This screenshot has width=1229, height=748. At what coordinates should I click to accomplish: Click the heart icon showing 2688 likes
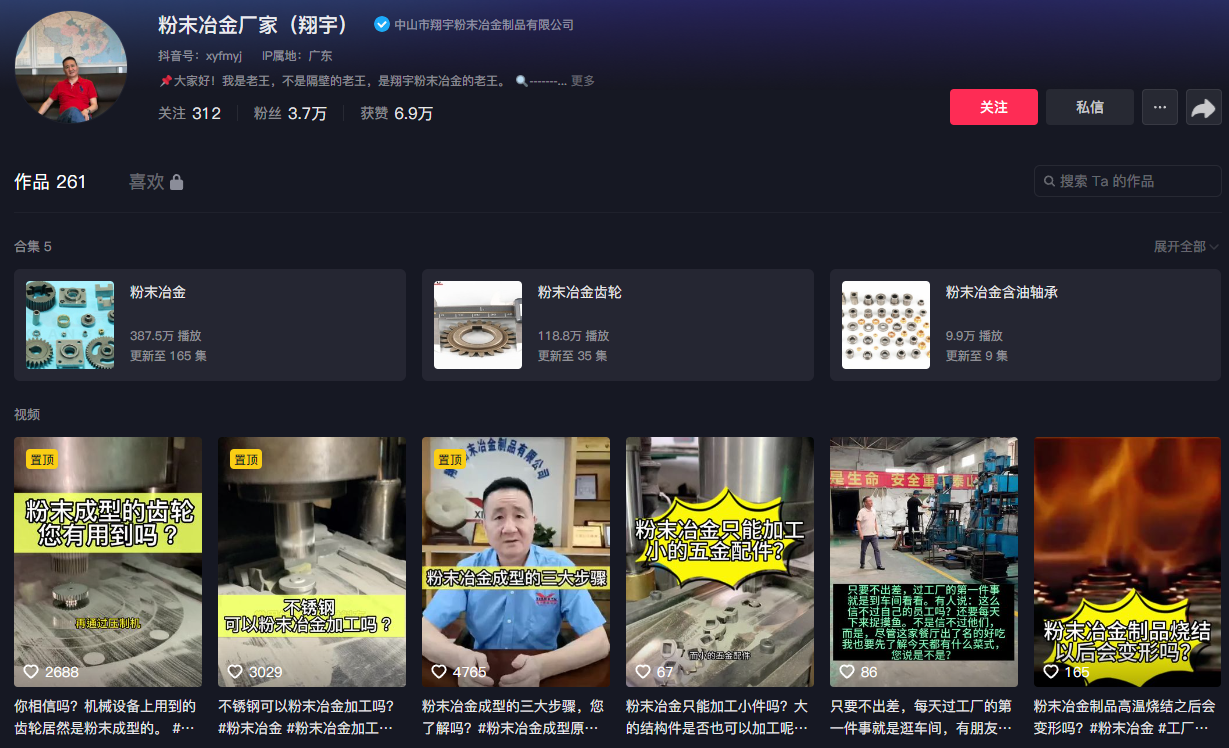coord(31,672)
